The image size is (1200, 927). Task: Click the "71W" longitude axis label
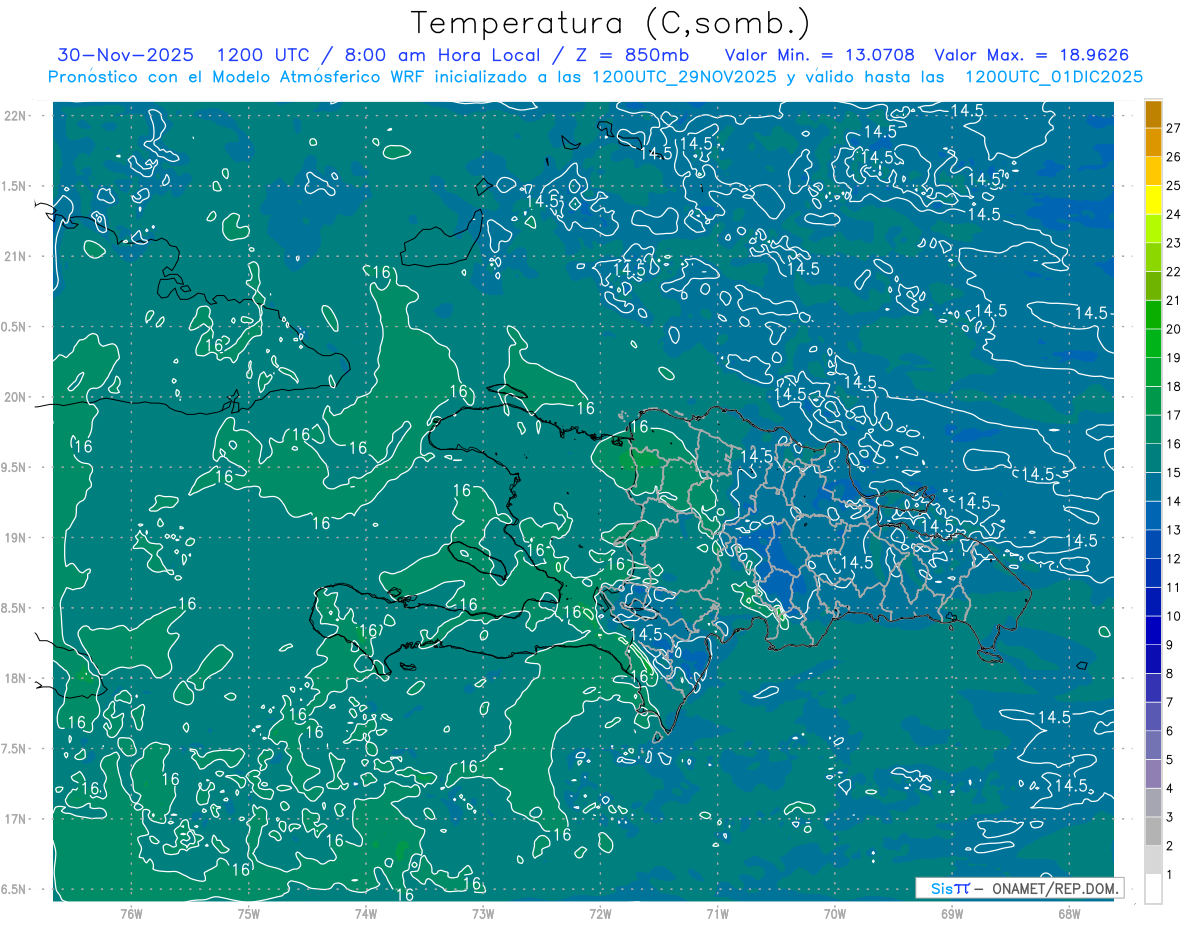717,914
